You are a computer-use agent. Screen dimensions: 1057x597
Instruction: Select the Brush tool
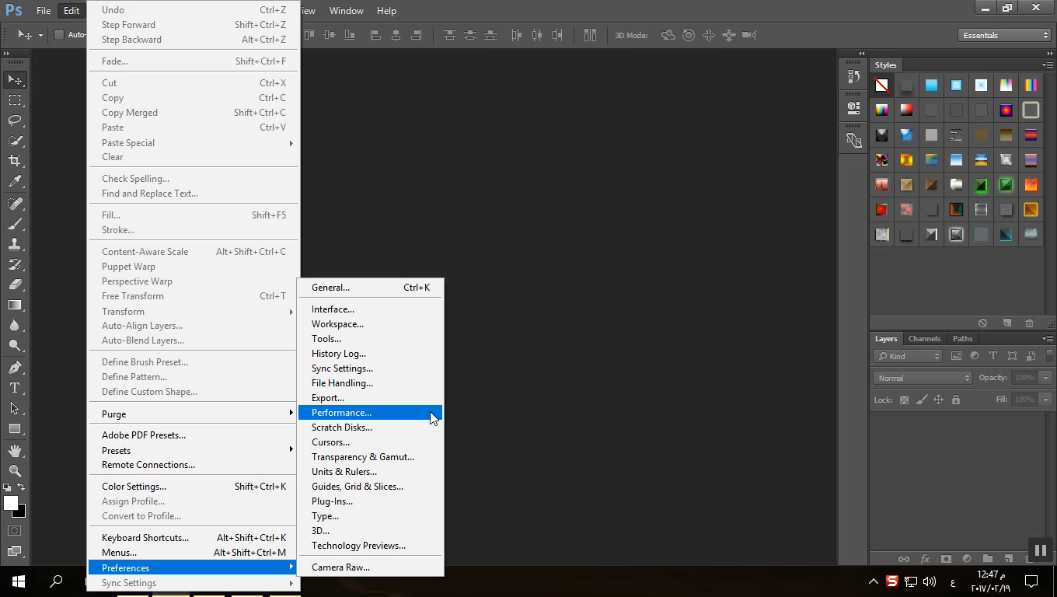coord(15,224)
